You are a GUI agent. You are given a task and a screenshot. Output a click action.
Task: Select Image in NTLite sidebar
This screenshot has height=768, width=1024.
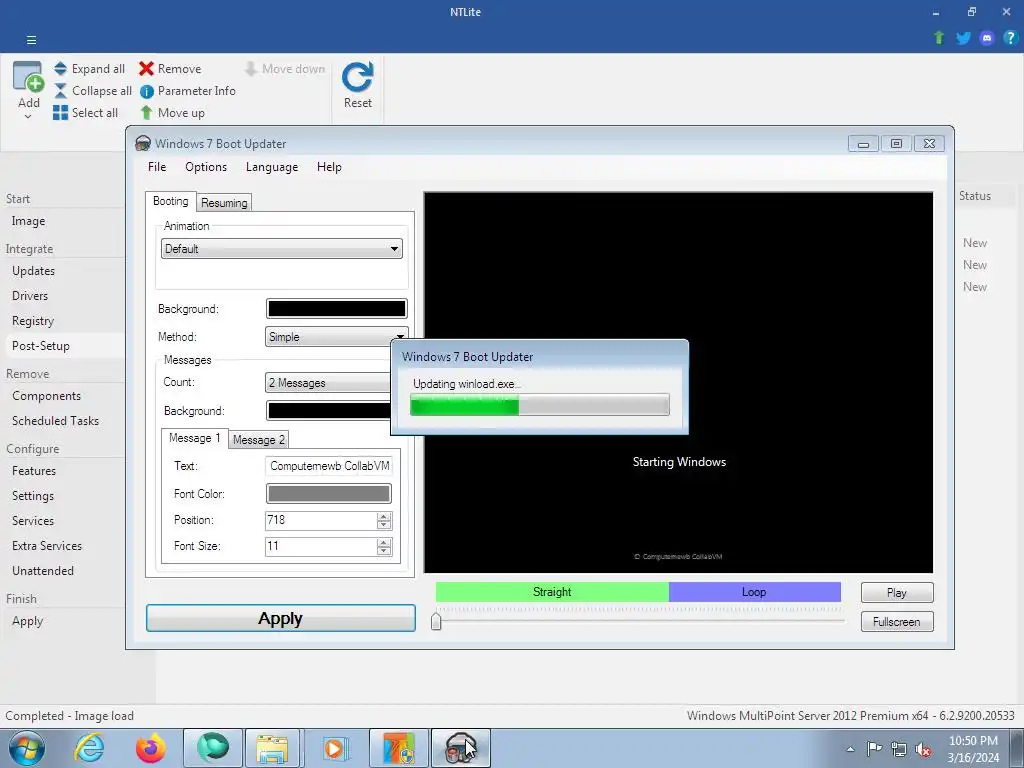(x=28, y=221)
